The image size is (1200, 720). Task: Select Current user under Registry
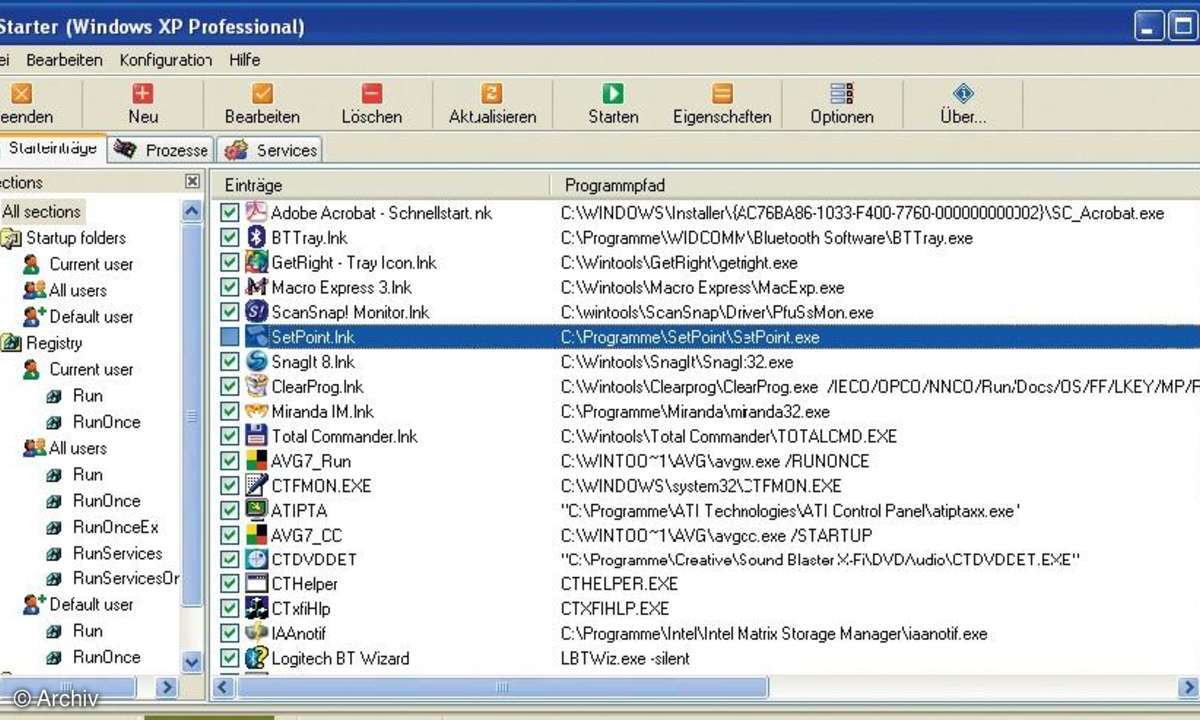point(91,369)
